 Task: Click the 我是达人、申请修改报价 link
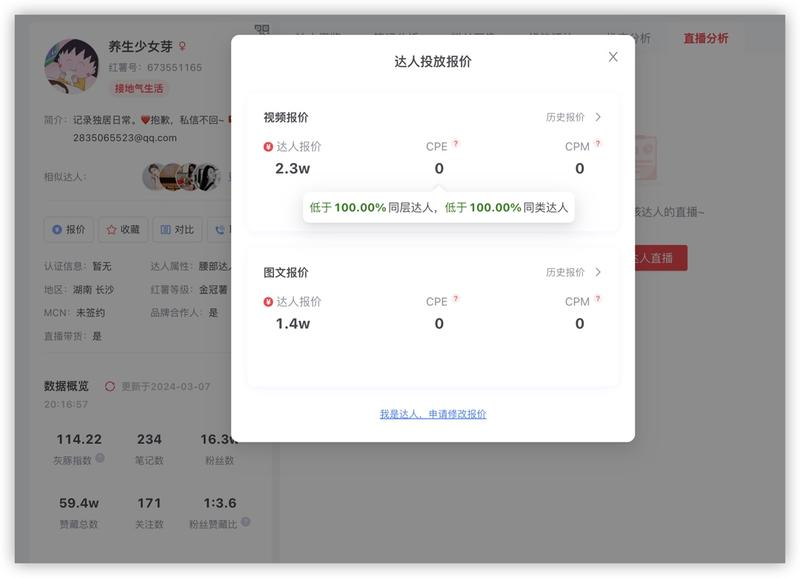point(433,414)
